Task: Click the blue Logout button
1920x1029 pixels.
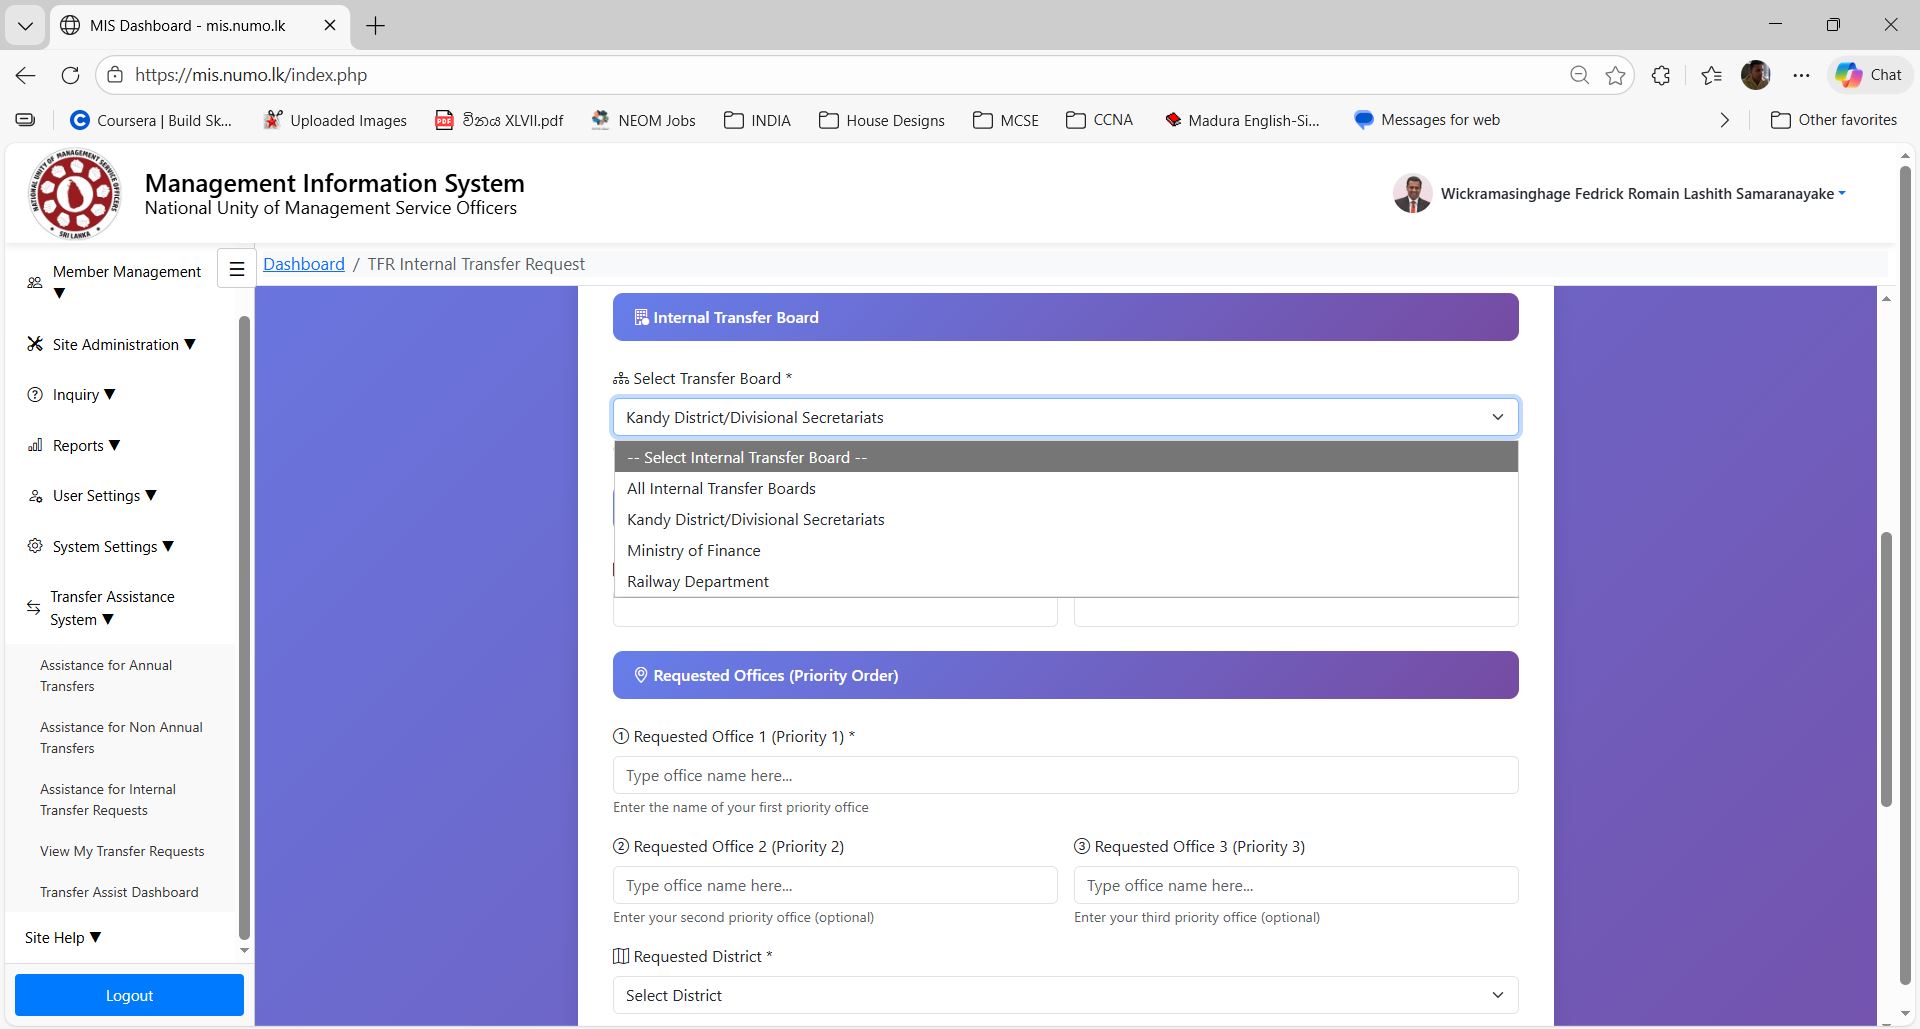Action: [129, 995]
